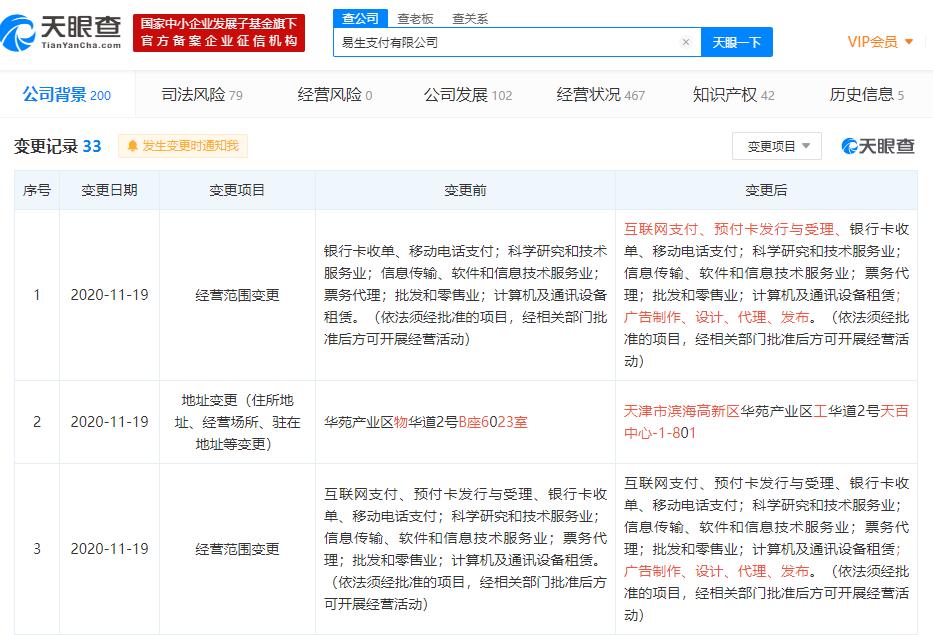This screenshot has height=635, width=933.
Task: Click the old address 华苑产业区物华道2号B座6023室
Action: tap(425, 422)
